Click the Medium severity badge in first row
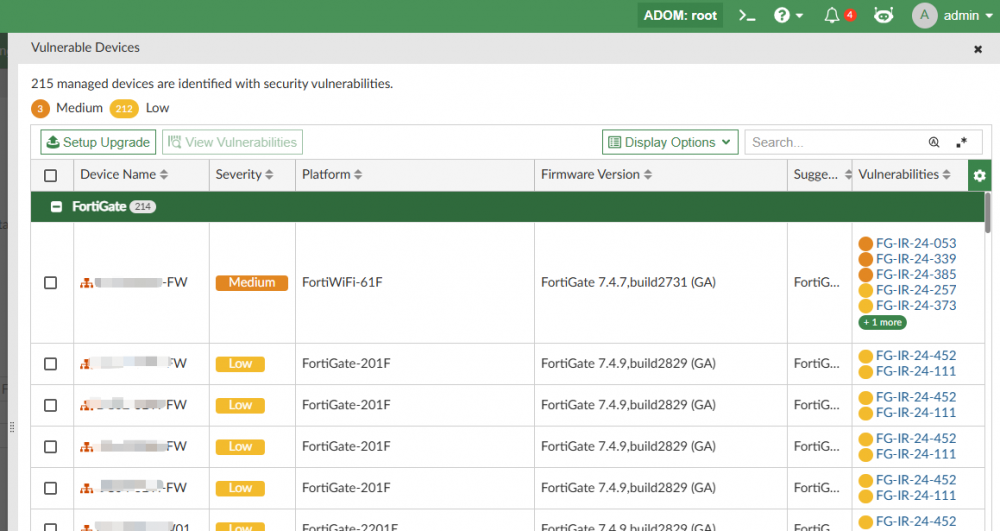The height and width of the screenshot is (531, 1000). click(x=252, y=282)
